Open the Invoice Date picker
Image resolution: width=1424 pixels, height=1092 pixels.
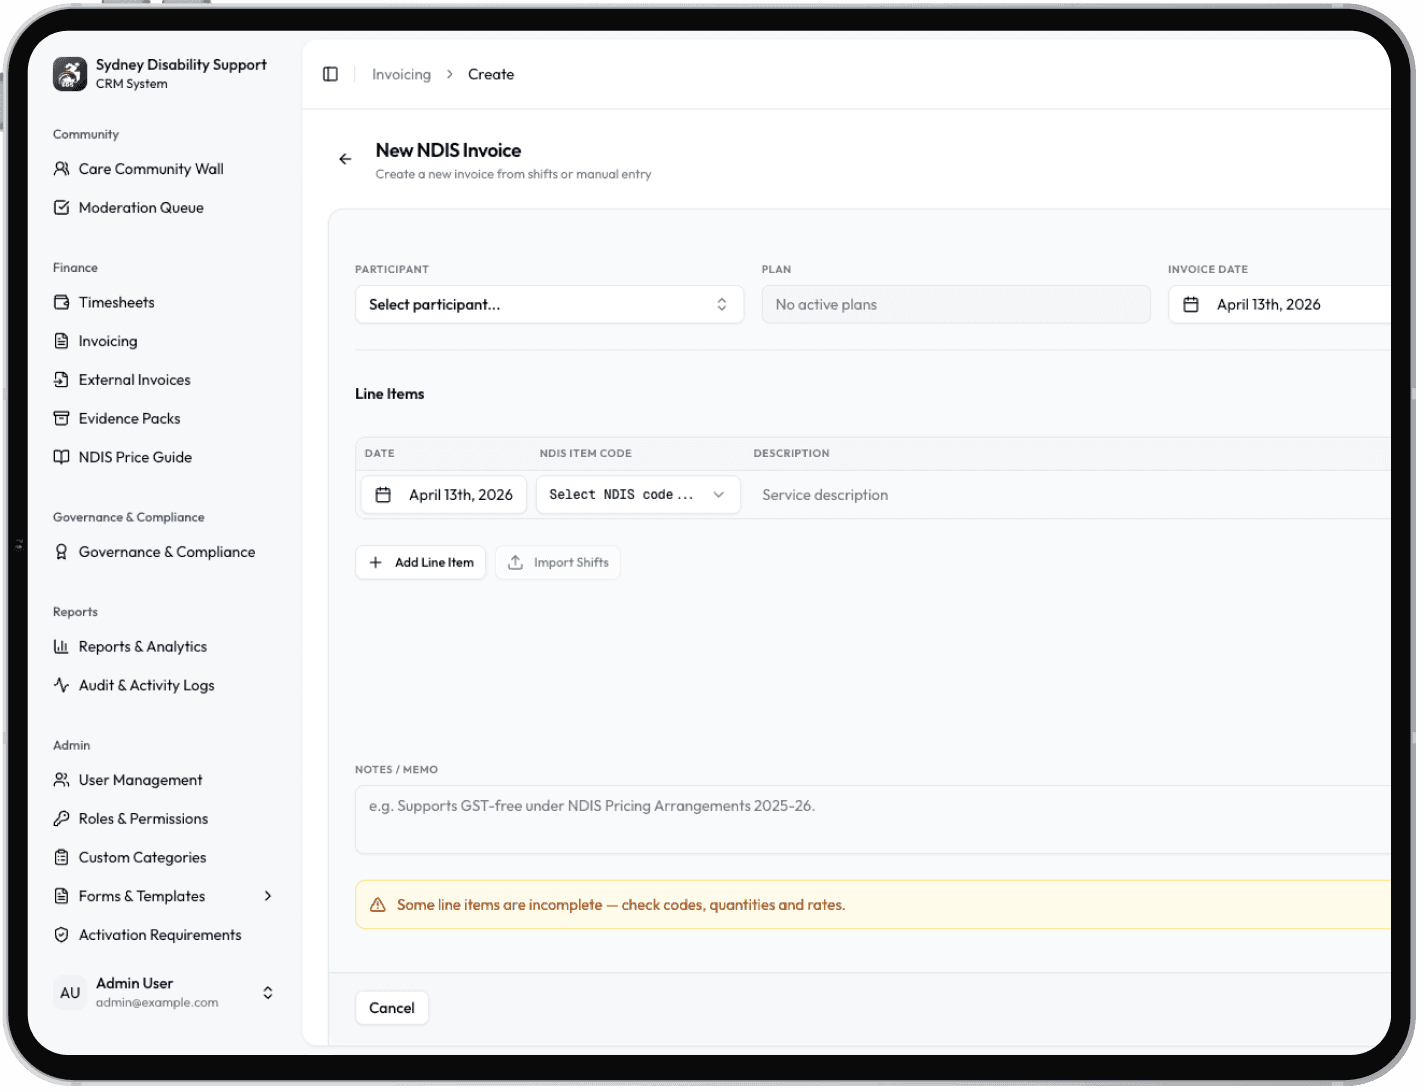click(1279, 305)
